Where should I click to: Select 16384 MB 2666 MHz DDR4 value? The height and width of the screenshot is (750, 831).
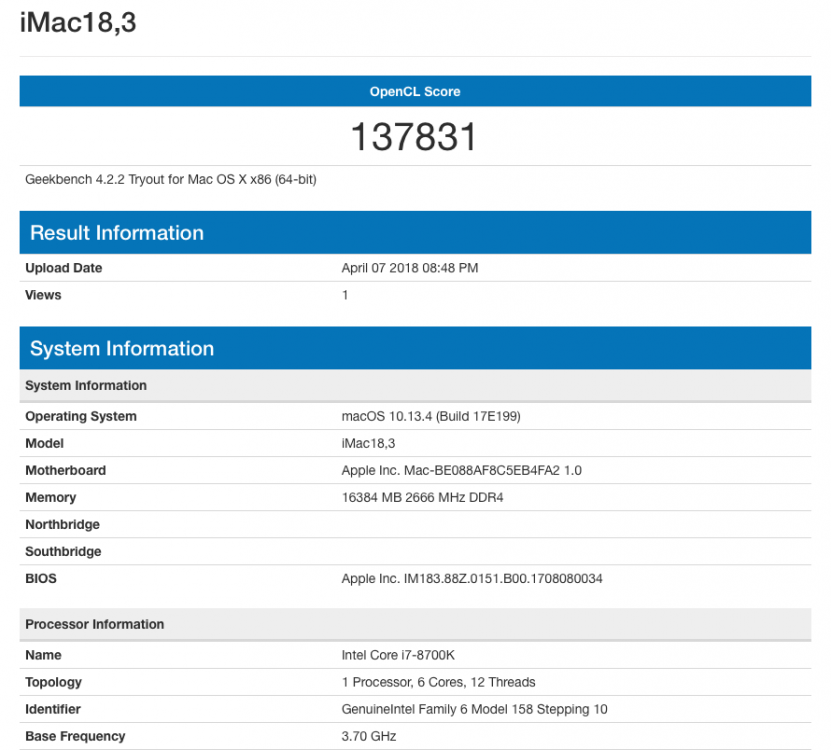422,497
